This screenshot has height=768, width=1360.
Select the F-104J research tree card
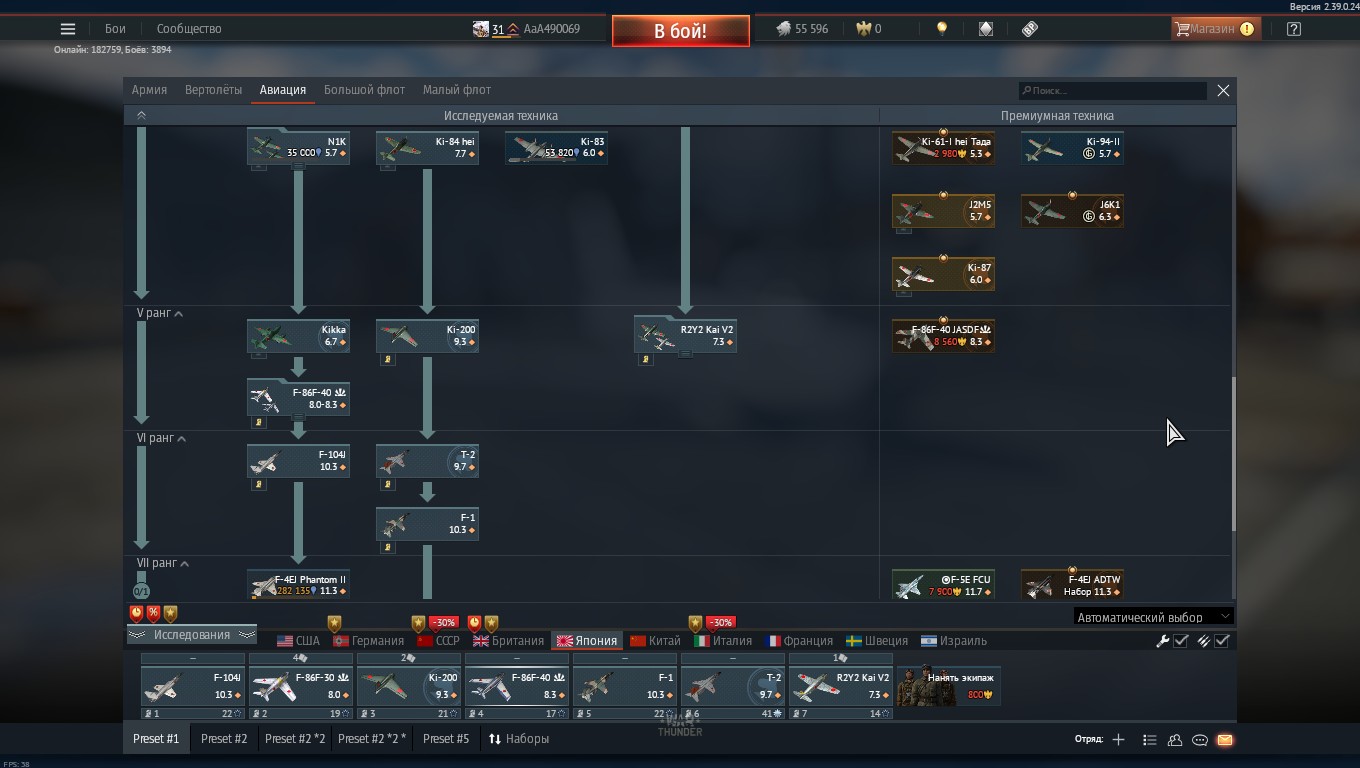coord(298,461)
